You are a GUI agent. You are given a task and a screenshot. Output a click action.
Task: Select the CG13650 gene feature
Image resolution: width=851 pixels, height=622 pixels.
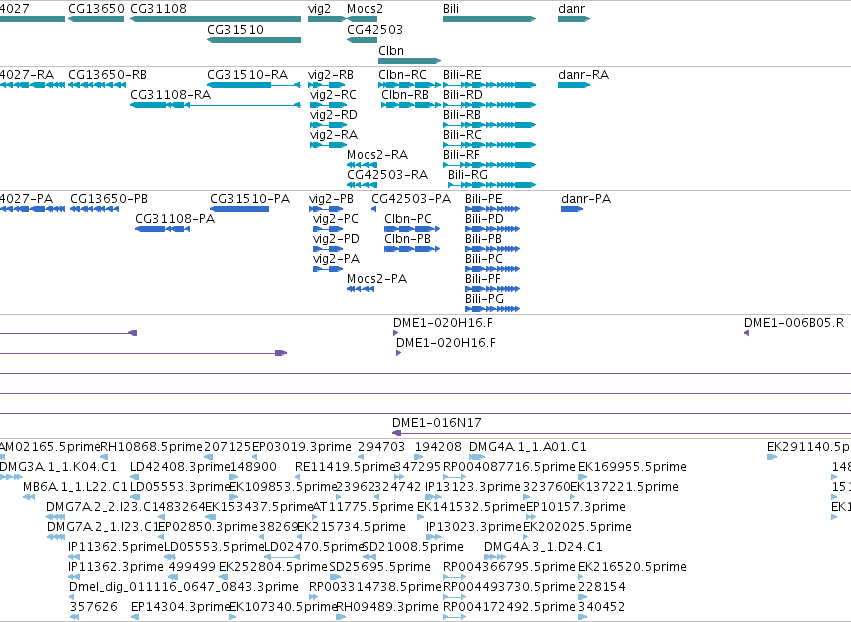(x=96, y=19)
